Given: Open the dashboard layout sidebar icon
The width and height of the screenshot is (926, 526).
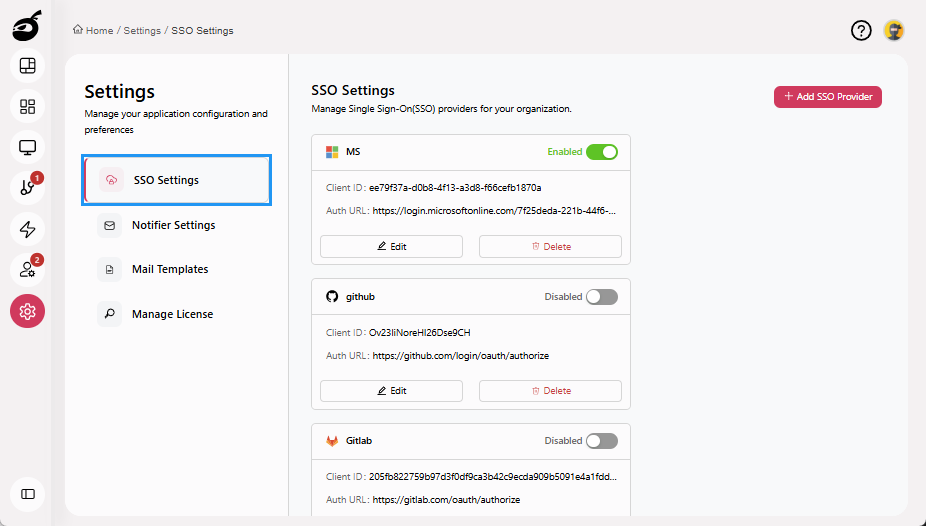Looking at the screenshot, I should point(27,66).
